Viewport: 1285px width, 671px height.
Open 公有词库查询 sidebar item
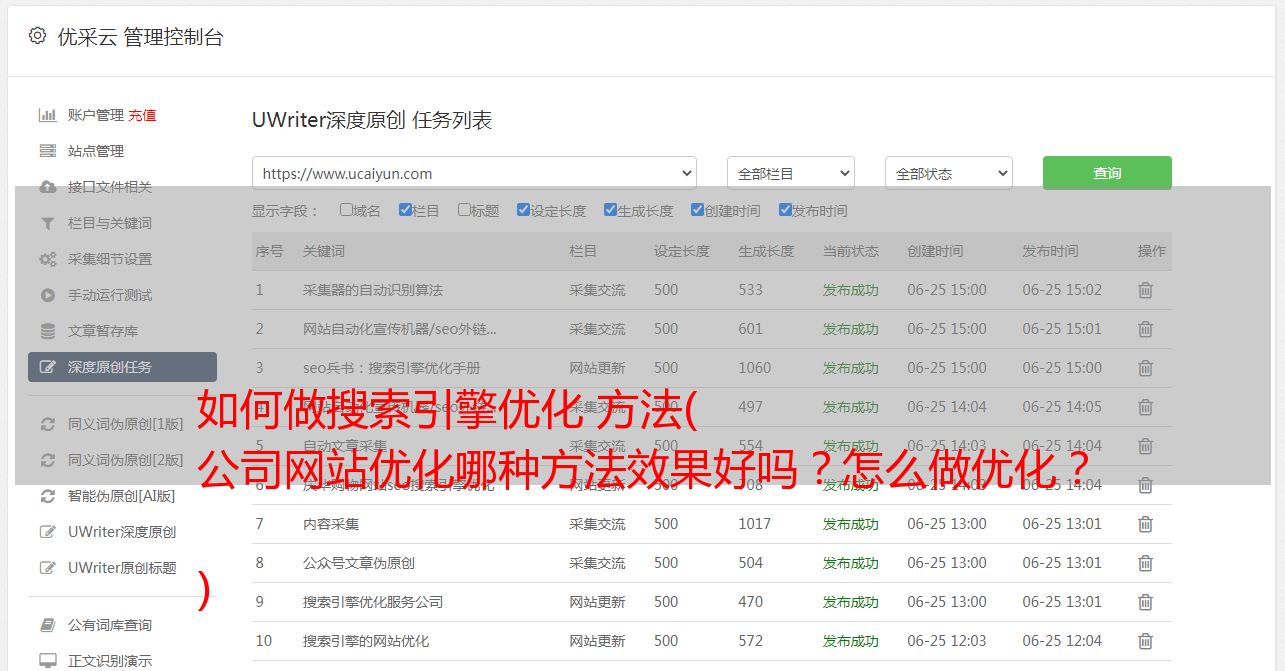[110, 625]
